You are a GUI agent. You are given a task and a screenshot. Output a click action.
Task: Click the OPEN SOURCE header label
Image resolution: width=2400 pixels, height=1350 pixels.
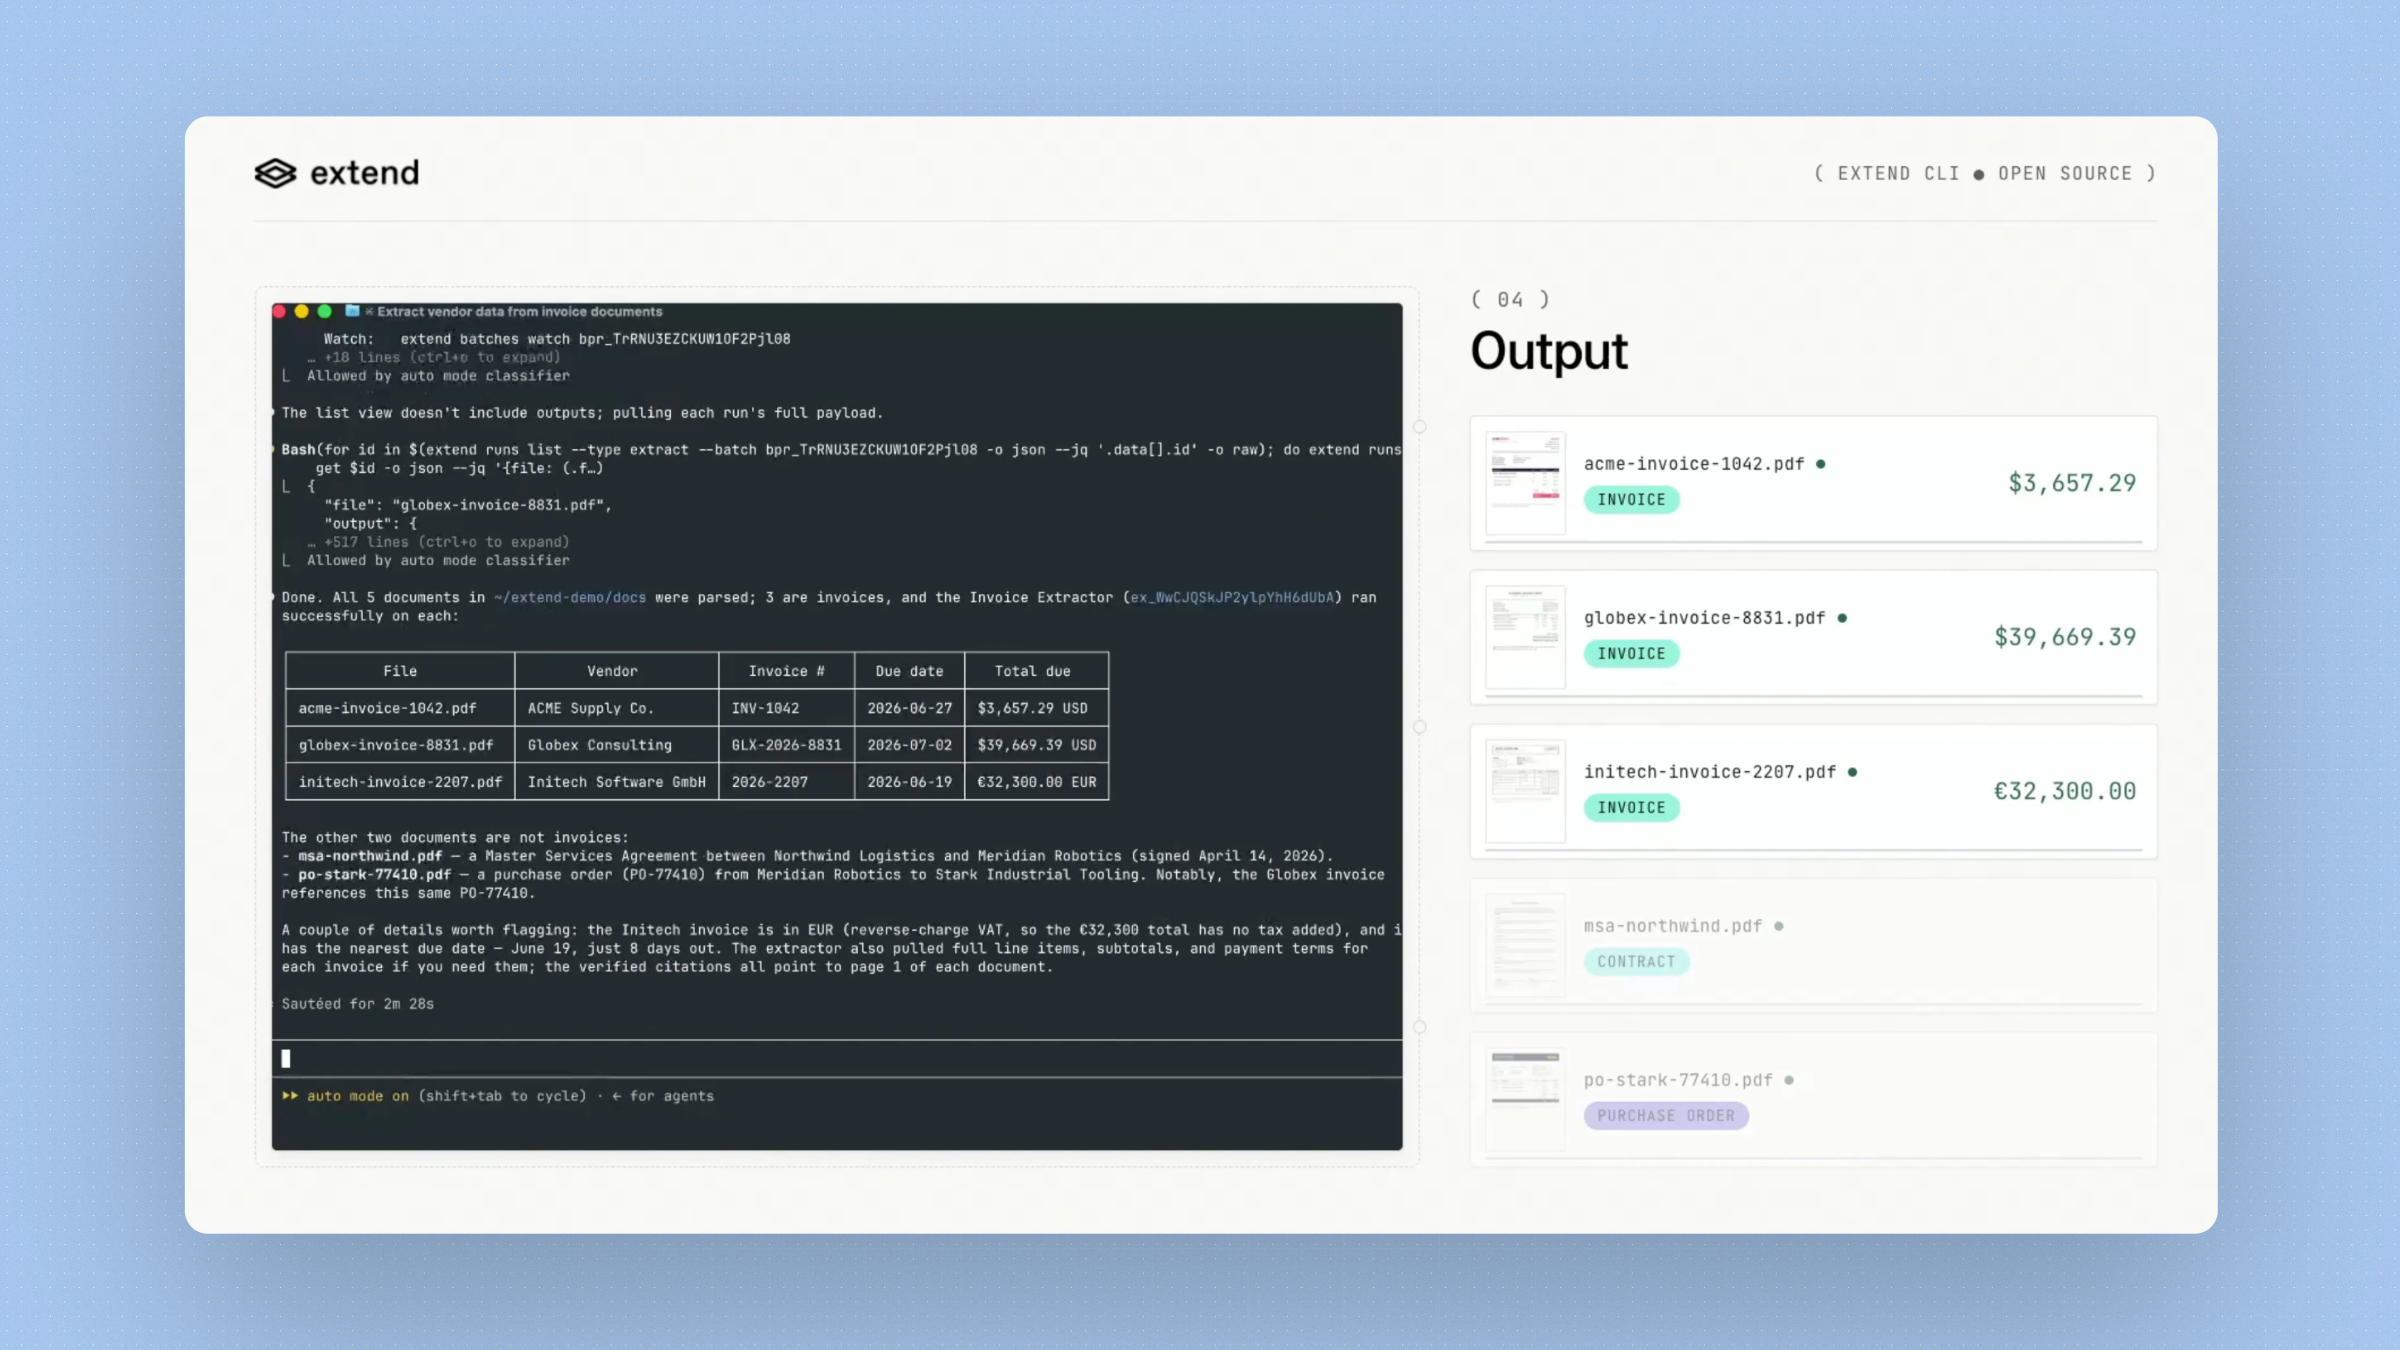[2065, 174]
